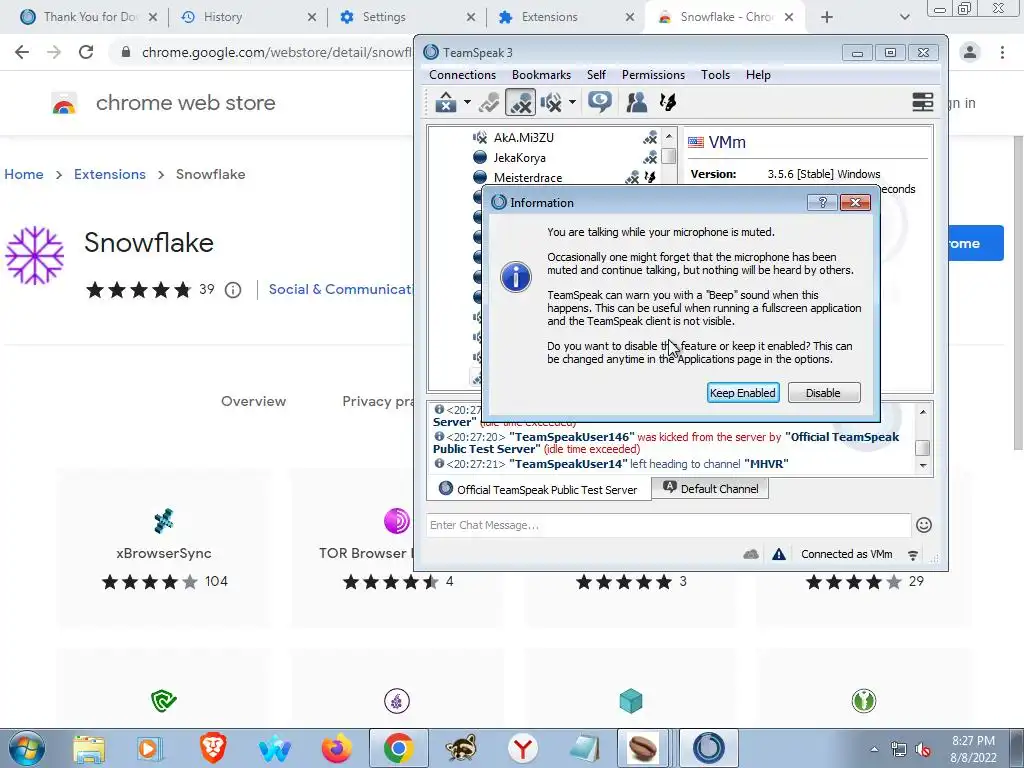Viewport: 1024px width, 768px height.
Task: Open the Chrome profile avatar icon
Action: [x=970, y=52]
